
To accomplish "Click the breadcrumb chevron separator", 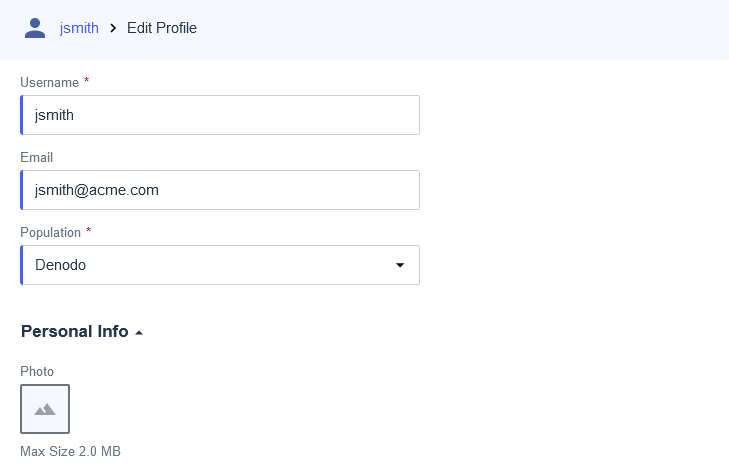I will (x=113, y=28).
